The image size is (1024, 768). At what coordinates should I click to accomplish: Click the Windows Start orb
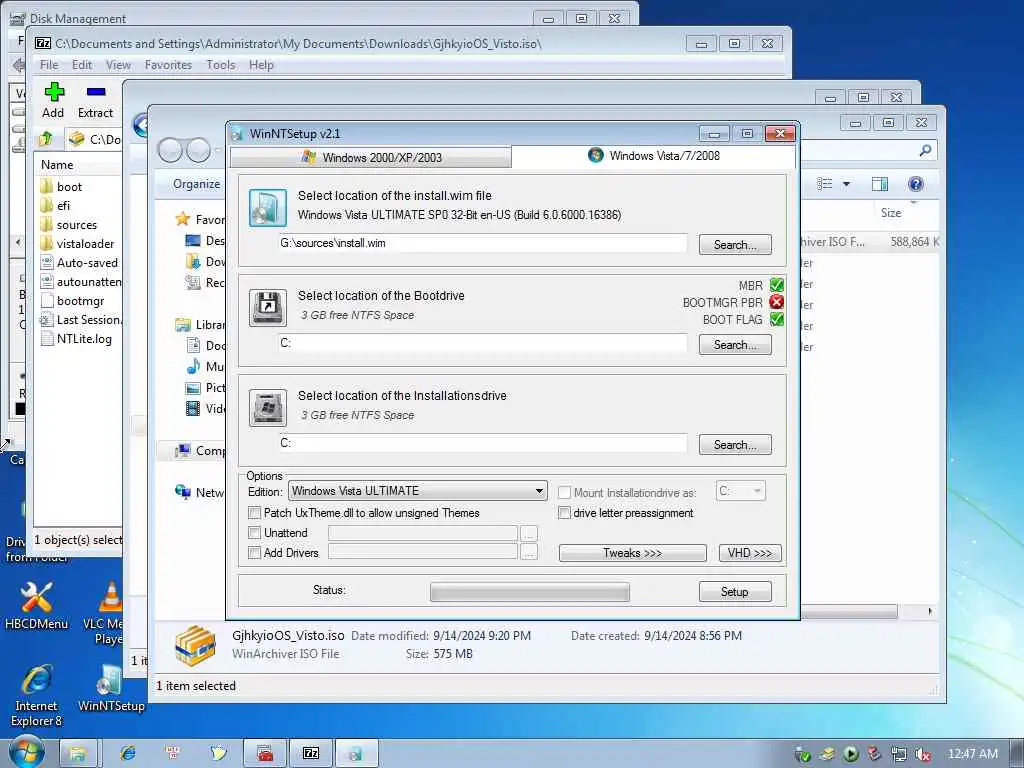(26, 752)
